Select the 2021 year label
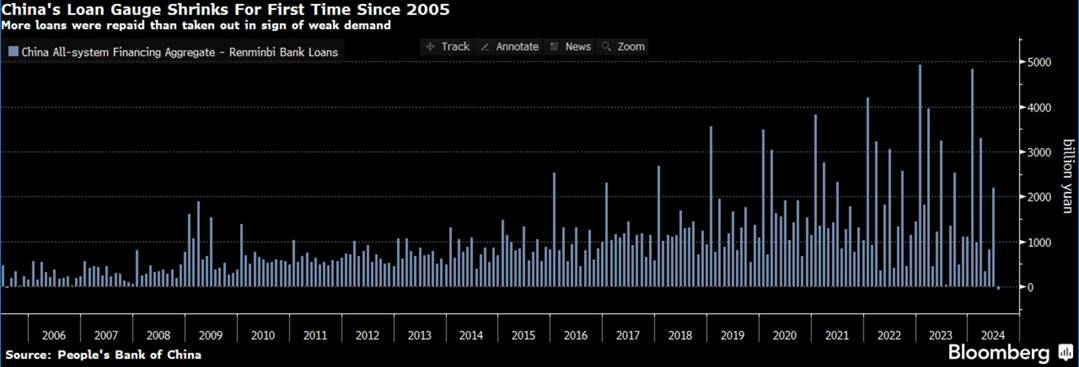The height and width of the screenshot is (367, 1079). tap(836, 335)
